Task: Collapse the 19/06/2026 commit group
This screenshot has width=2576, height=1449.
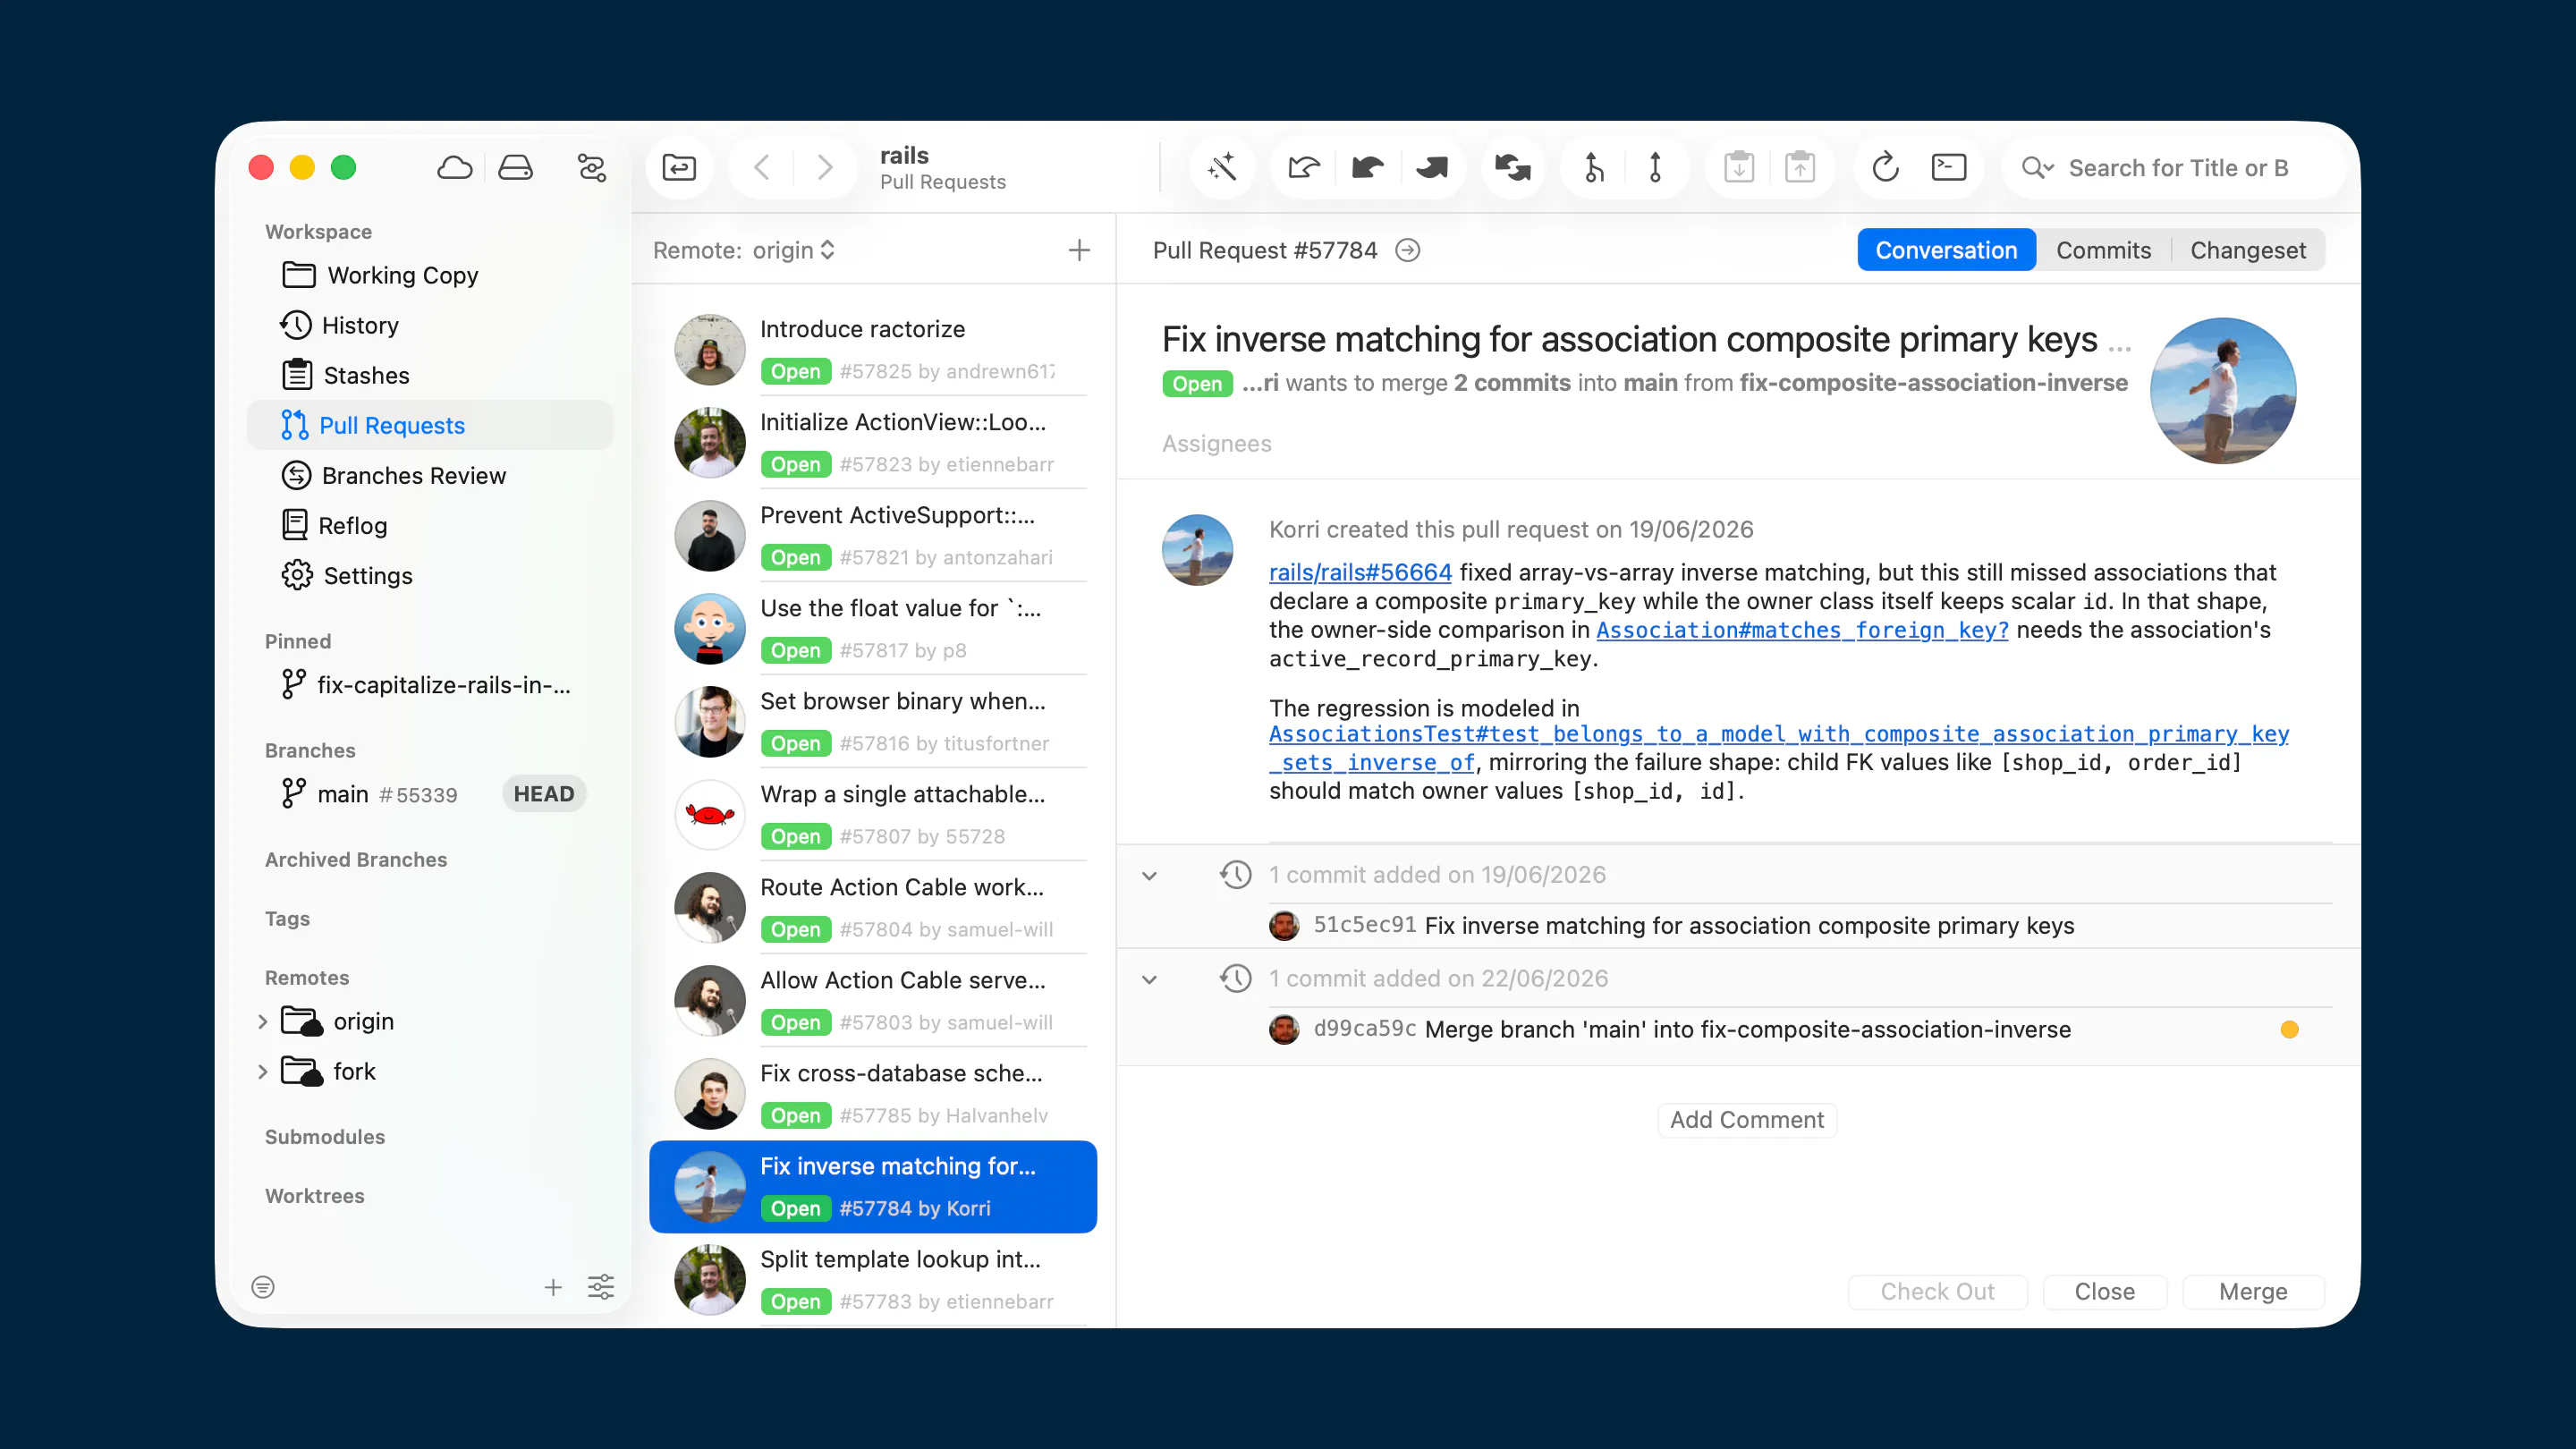Action: tap(1149, 876)
